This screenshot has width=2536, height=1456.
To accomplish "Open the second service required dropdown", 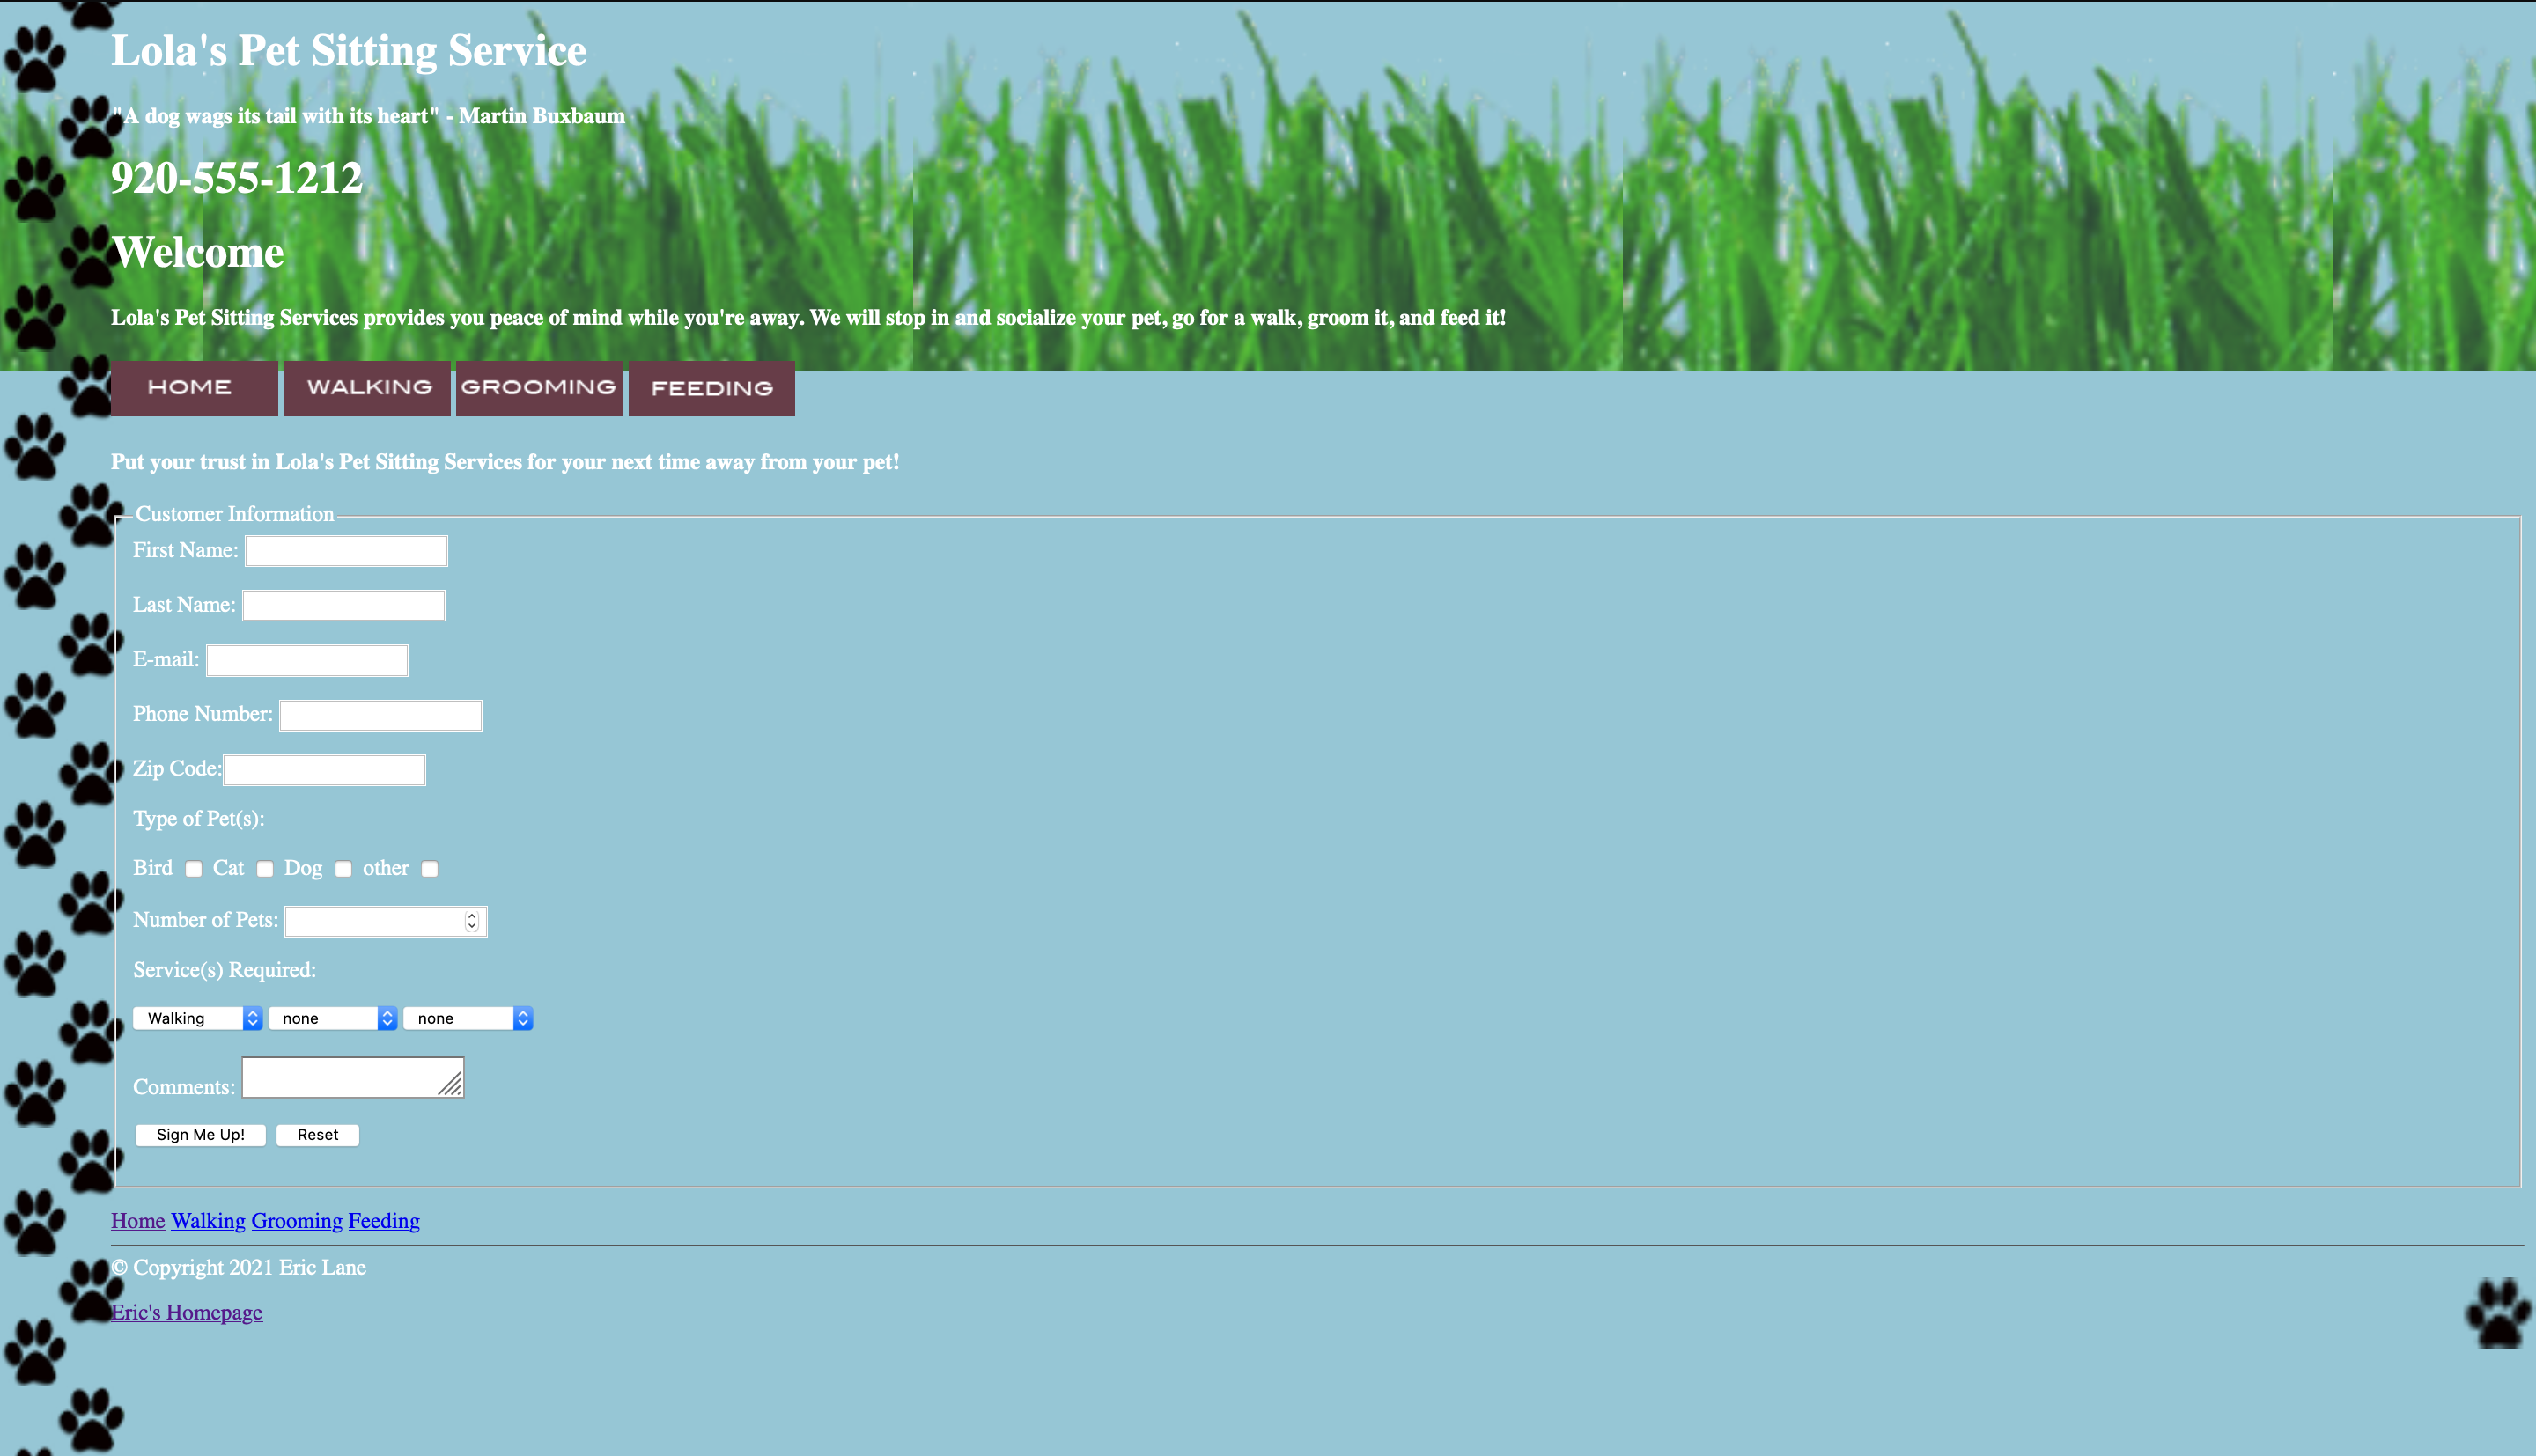I will pos(331,1017).
